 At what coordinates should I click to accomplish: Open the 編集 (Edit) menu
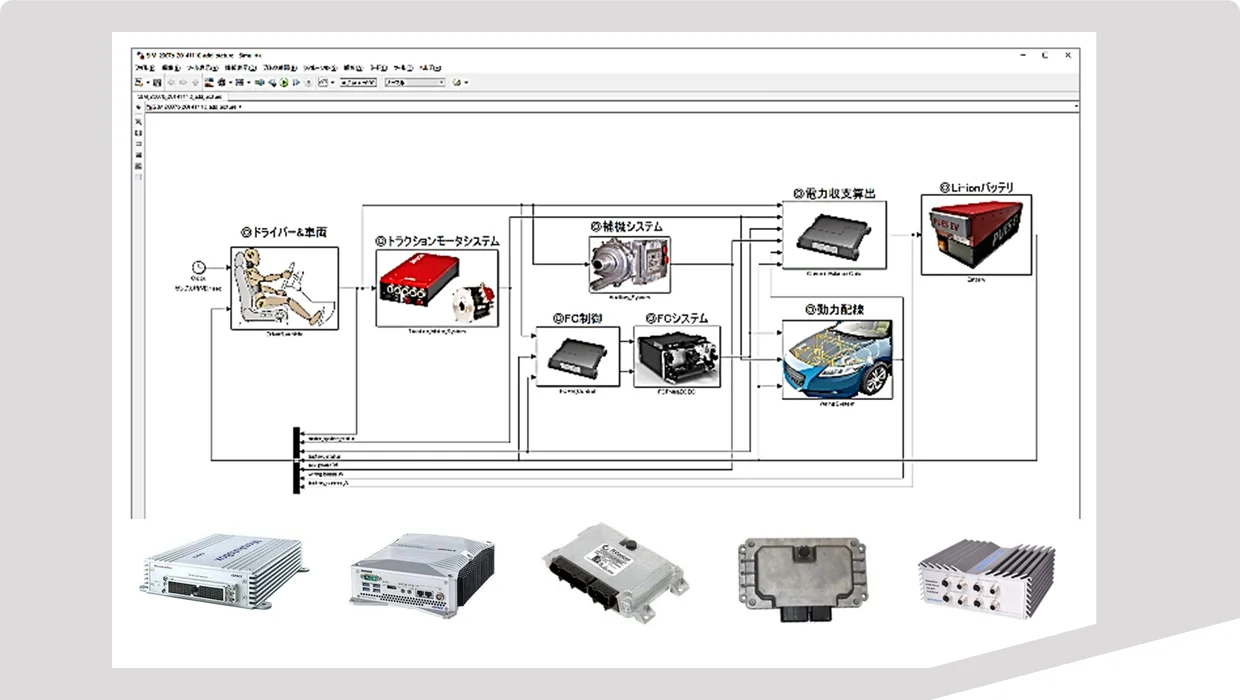pyautogui.click(x=171, y=68)
